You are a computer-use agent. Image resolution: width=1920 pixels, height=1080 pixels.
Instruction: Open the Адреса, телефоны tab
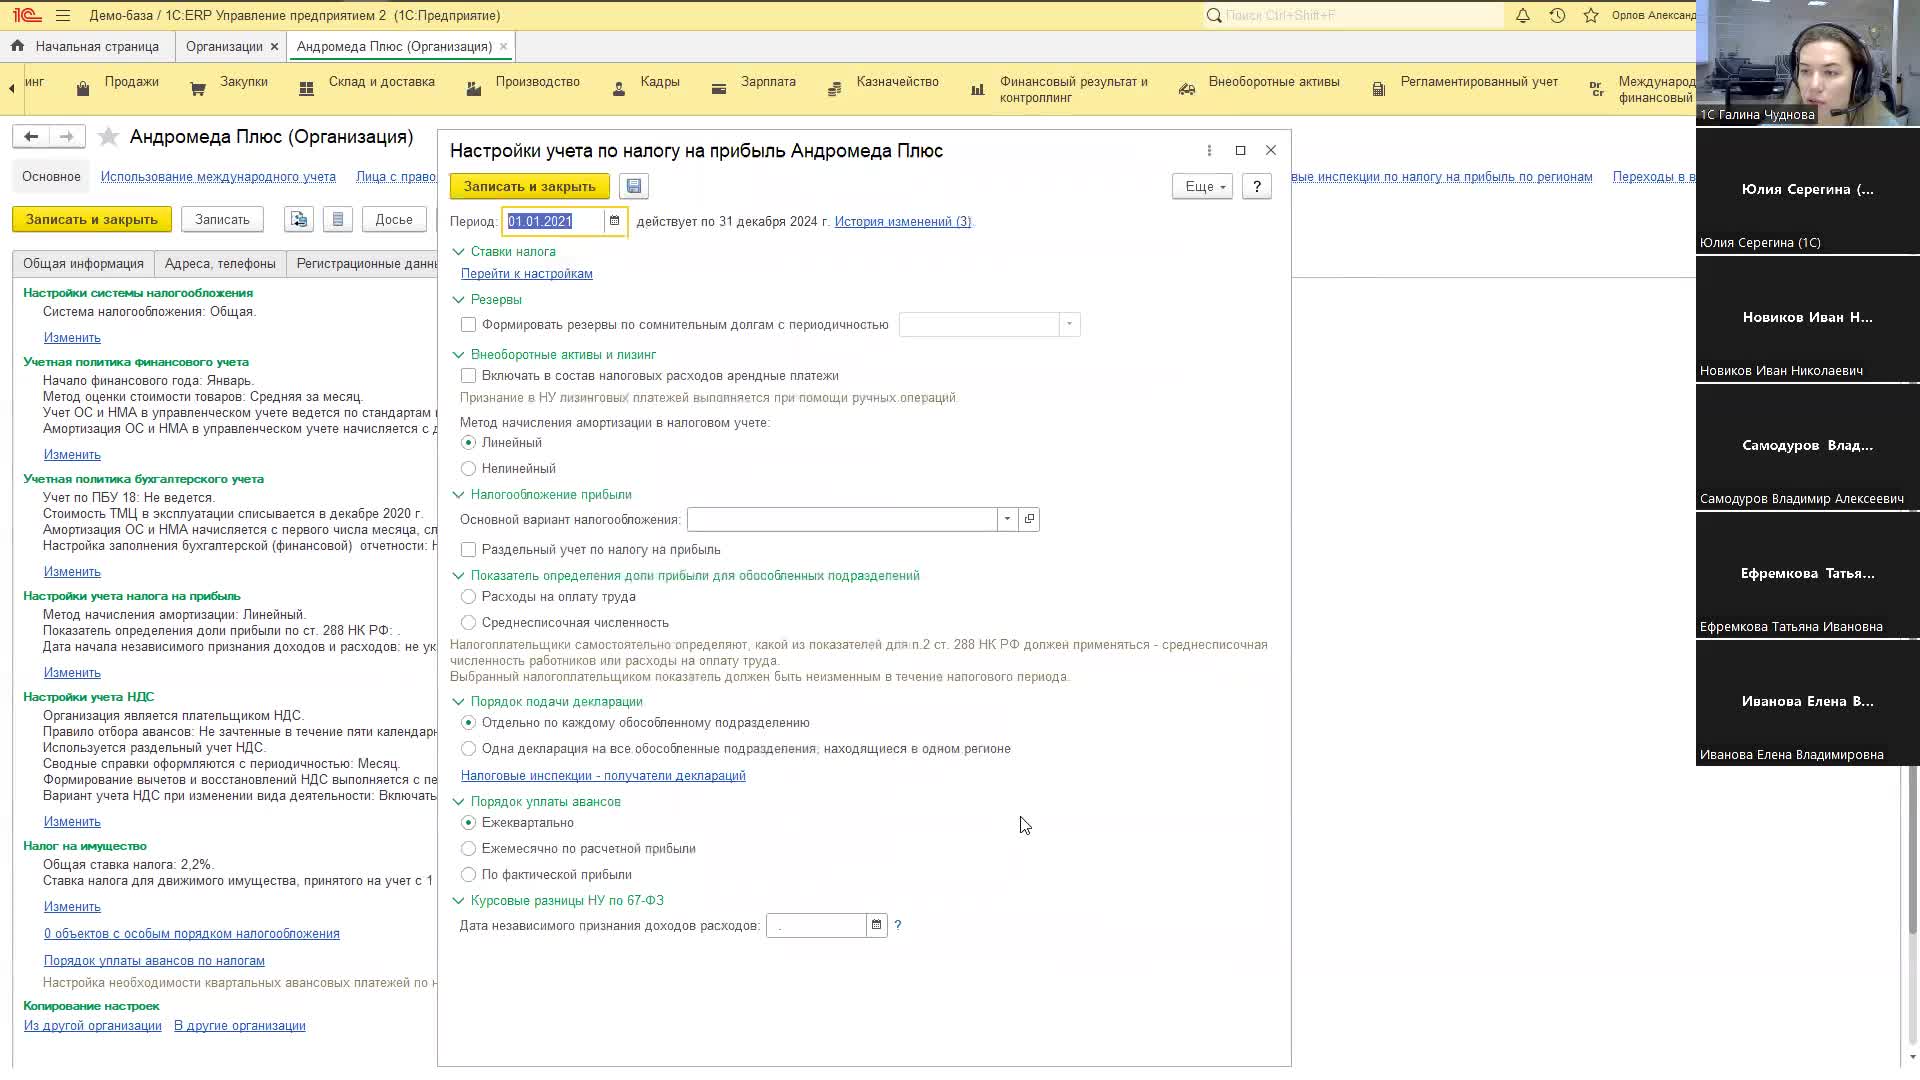(220, 264)
